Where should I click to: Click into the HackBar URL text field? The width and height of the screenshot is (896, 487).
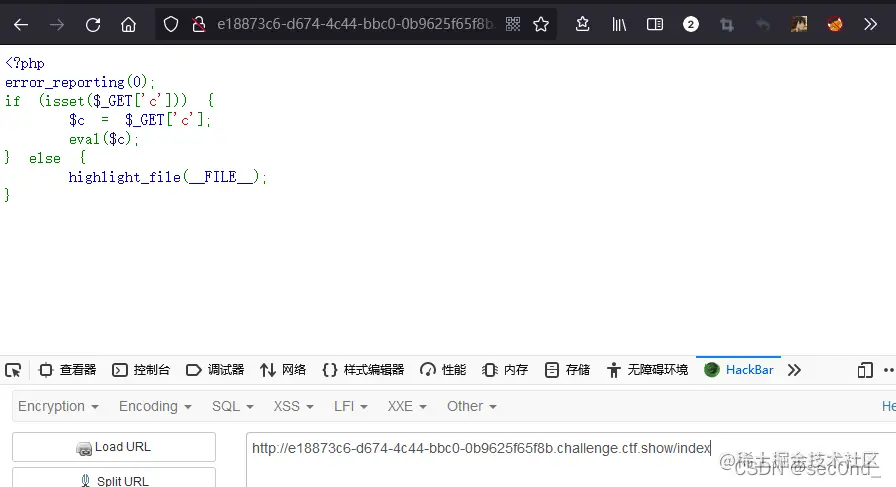571,460
